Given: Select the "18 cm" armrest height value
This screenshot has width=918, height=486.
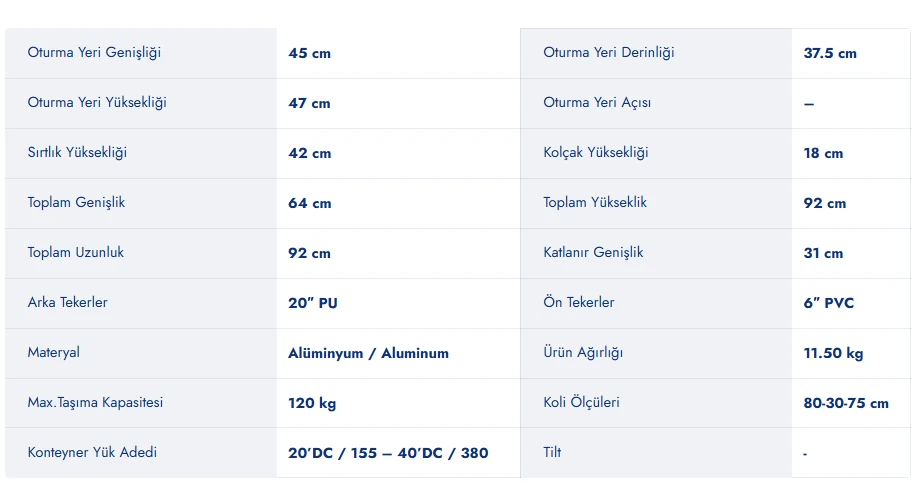Looking at the screenshot, I should coord(823,153).
